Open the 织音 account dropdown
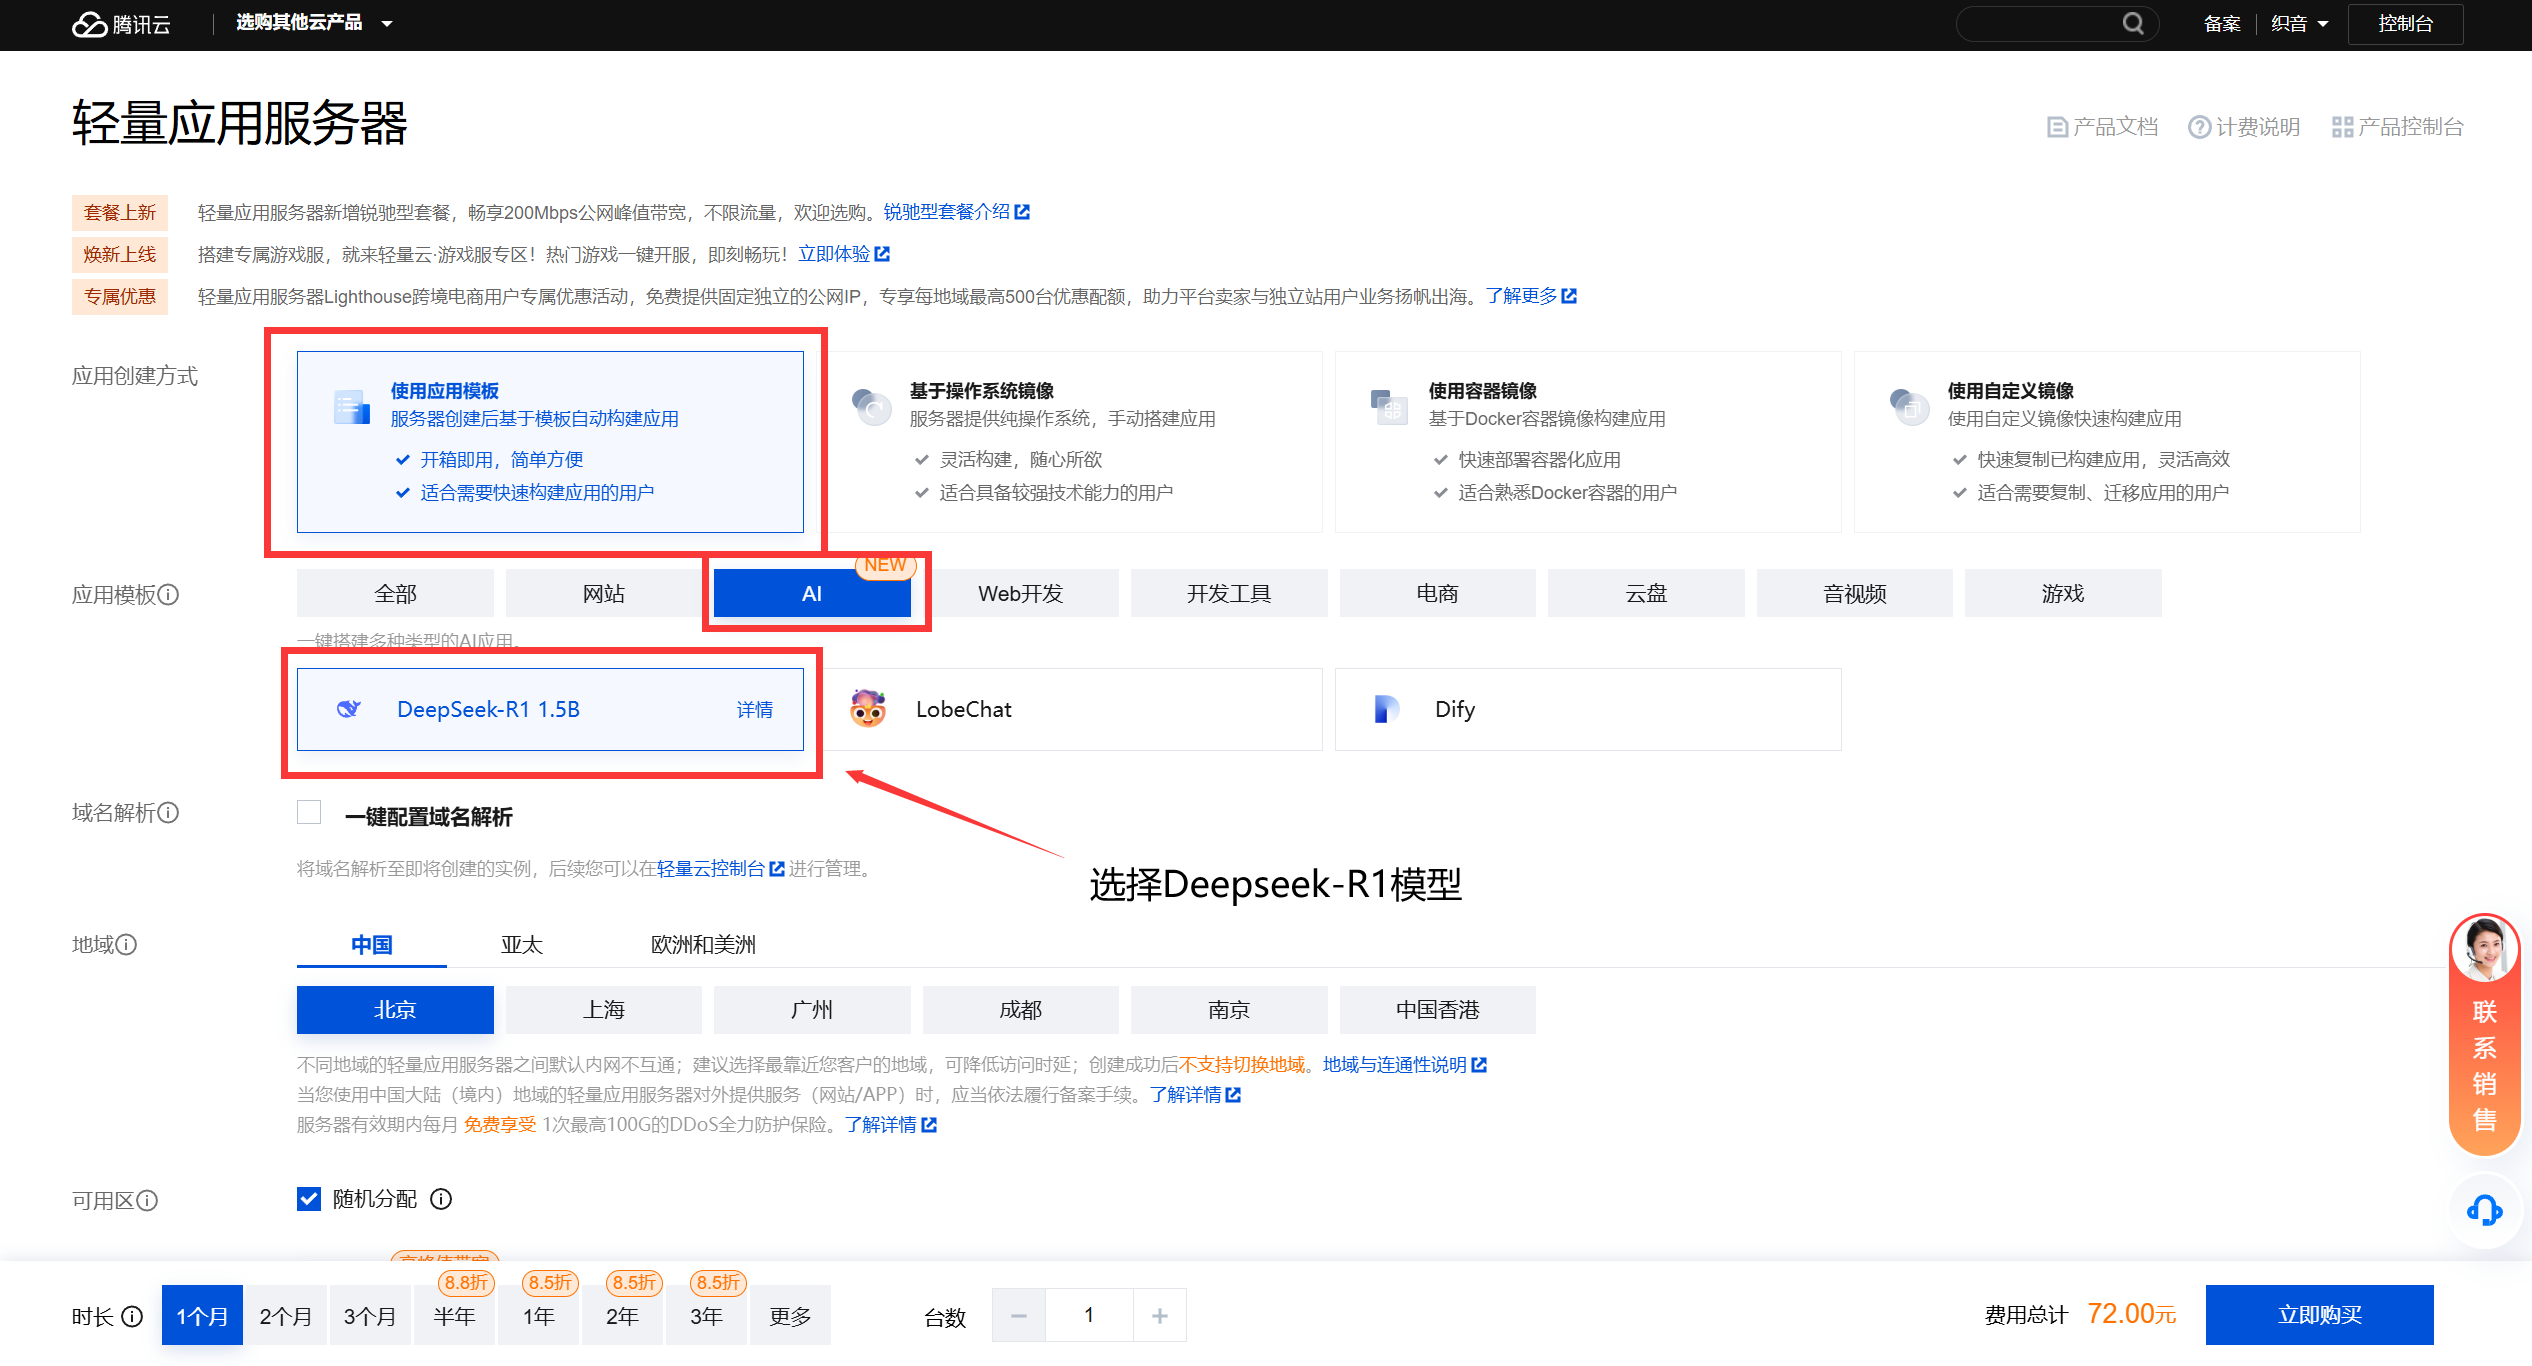The width and height of the screenshot is (2532, 1366). click(x=2299, y=23)
